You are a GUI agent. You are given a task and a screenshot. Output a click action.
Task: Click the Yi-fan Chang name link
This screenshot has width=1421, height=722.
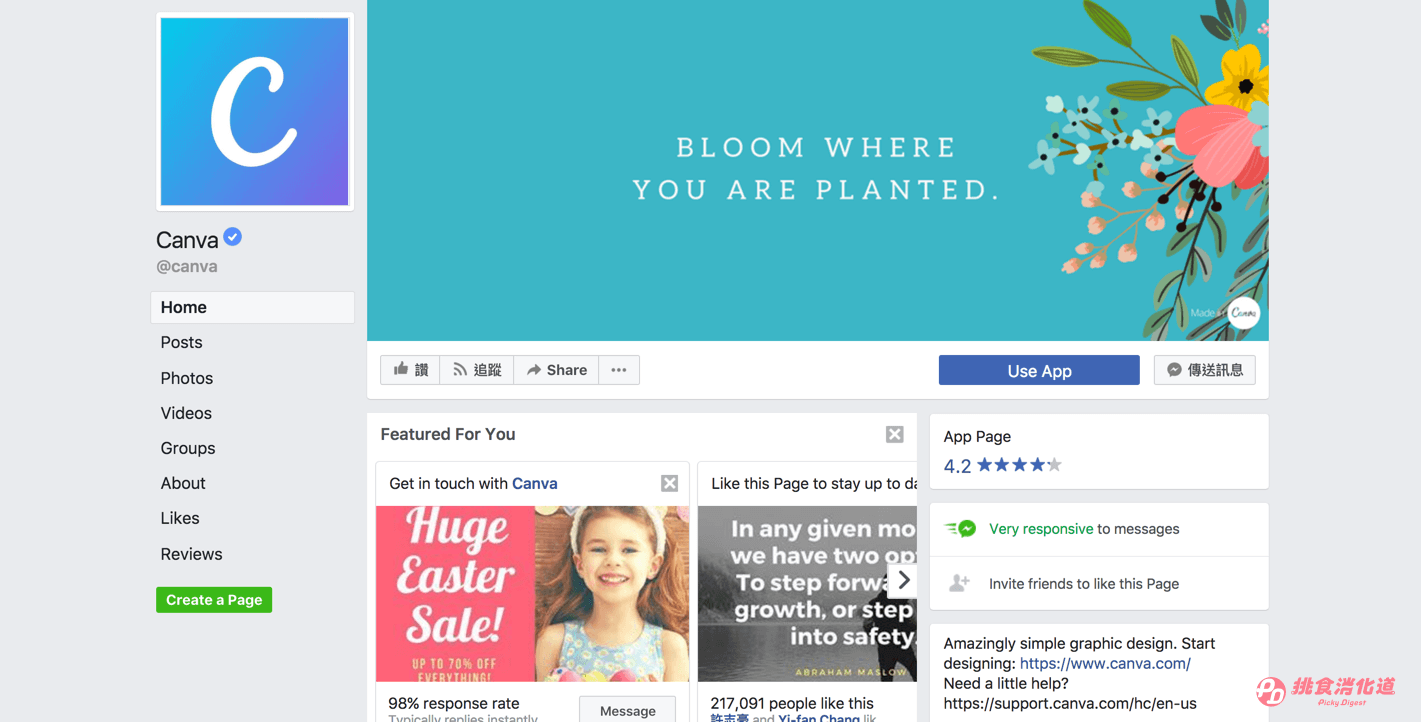pos(819,718)
